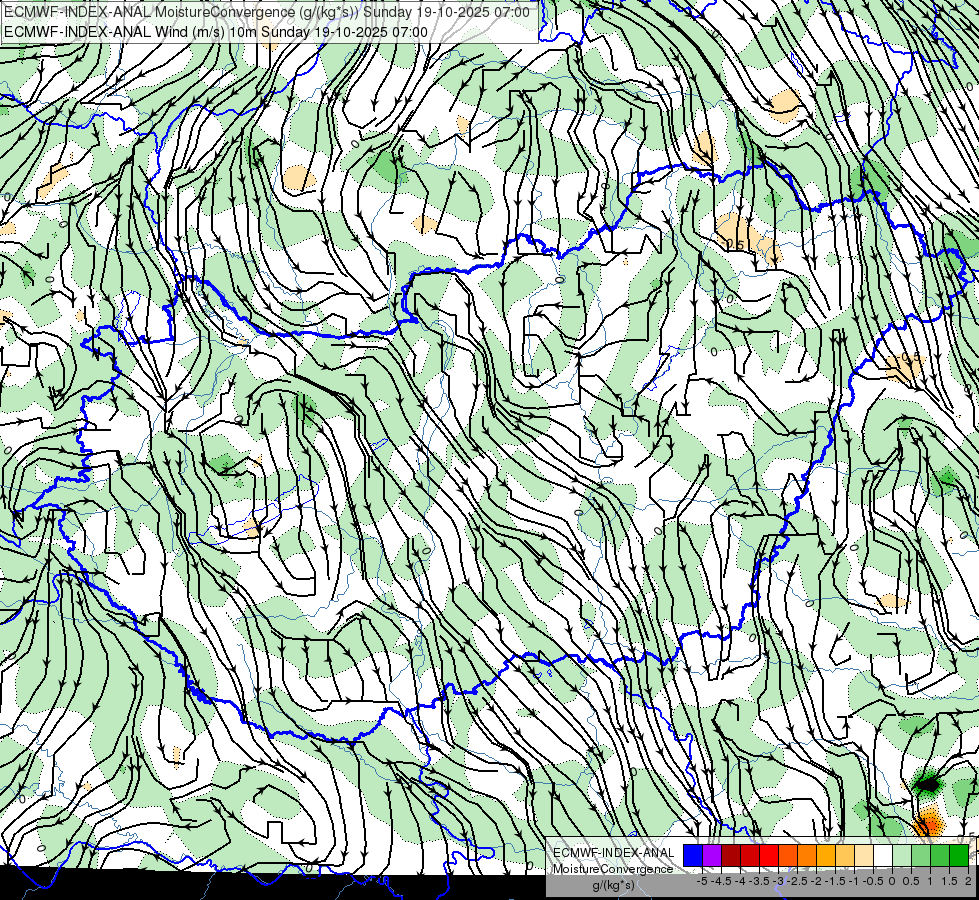Select the pale peach -1 to -0.5 swatch
Screen dimensions: 979x900
[864, 856]
